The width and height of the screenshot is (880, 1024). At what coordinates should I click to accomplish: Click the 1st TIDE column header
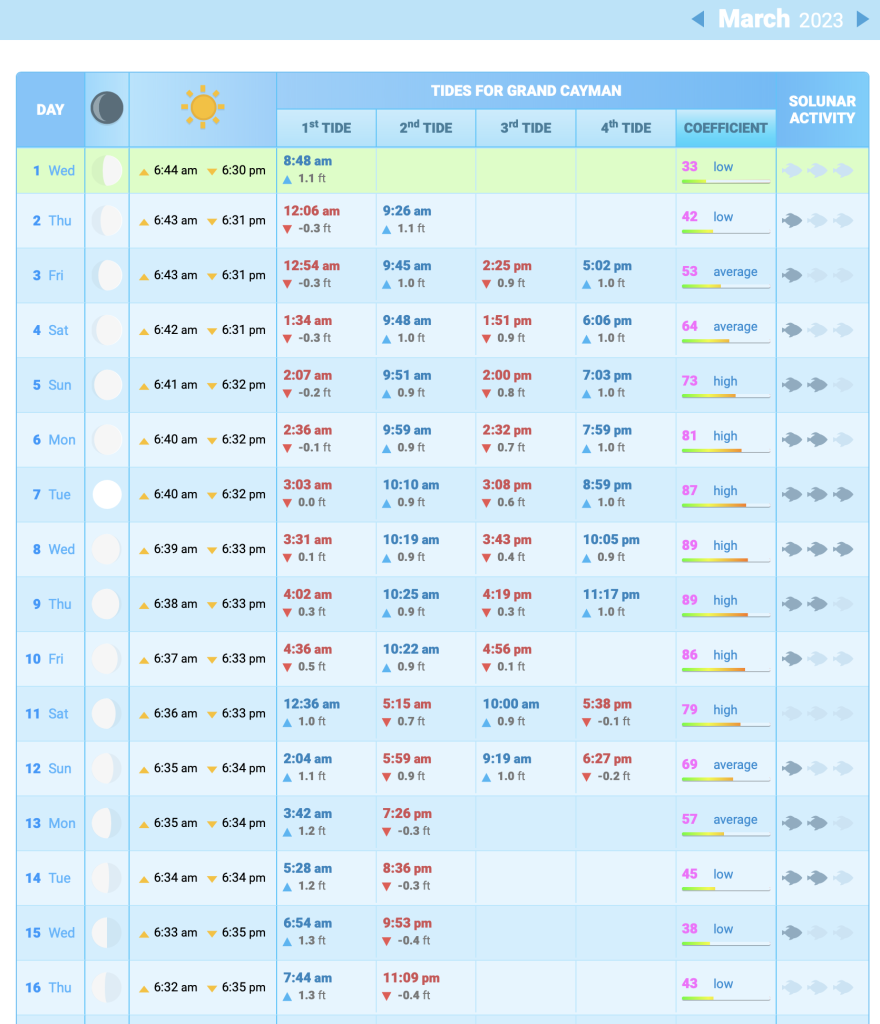click(x=326, y=128)
